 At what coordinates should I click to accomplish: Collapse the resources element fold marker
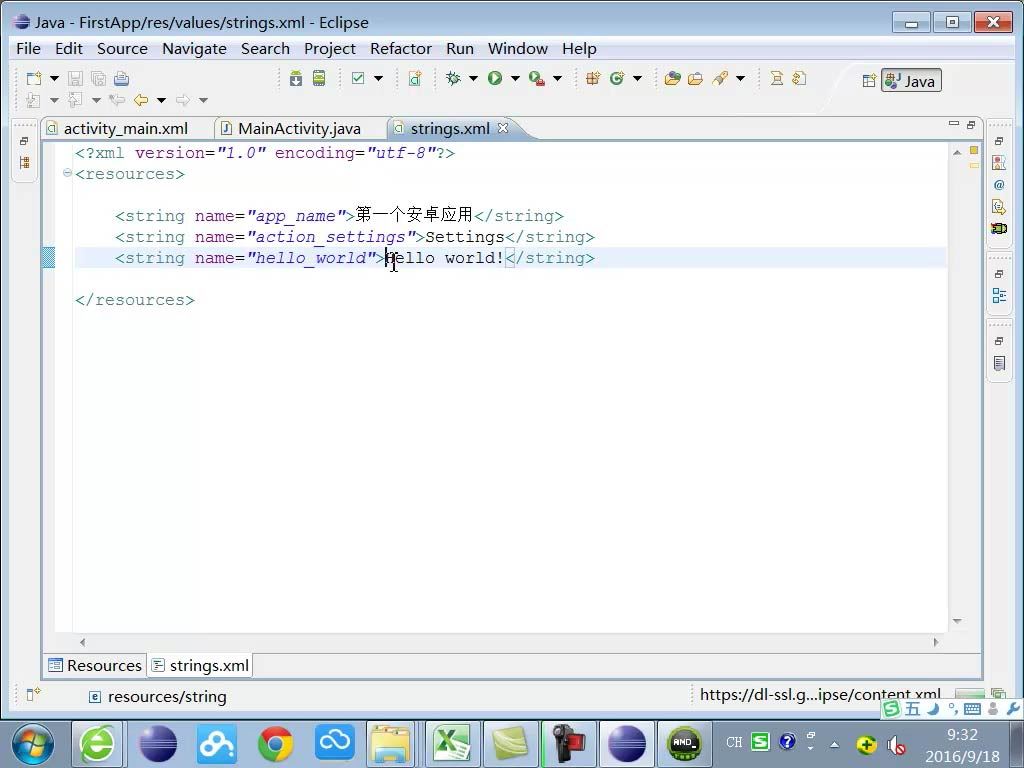coord(67,173)
